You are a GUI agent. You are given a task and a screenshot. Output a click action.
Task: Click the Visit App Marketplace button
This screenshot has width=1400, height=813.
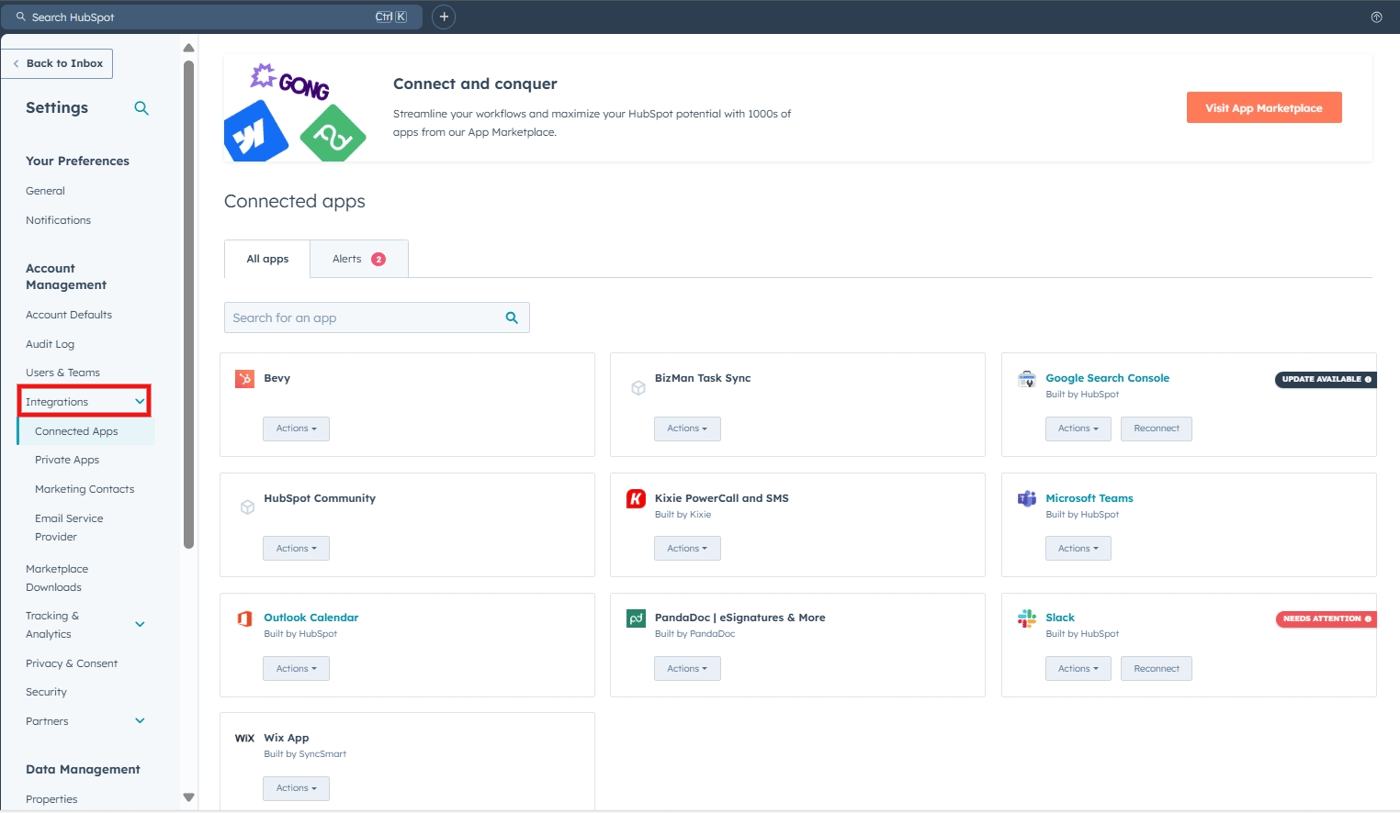click(x=1264, y=108)
